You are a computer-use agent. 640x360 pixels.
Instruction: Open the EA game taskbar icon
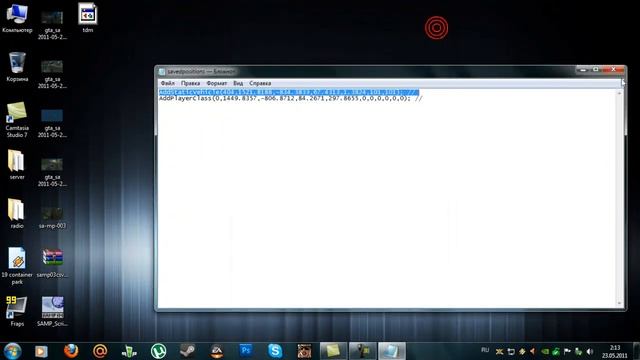point(217,351)
